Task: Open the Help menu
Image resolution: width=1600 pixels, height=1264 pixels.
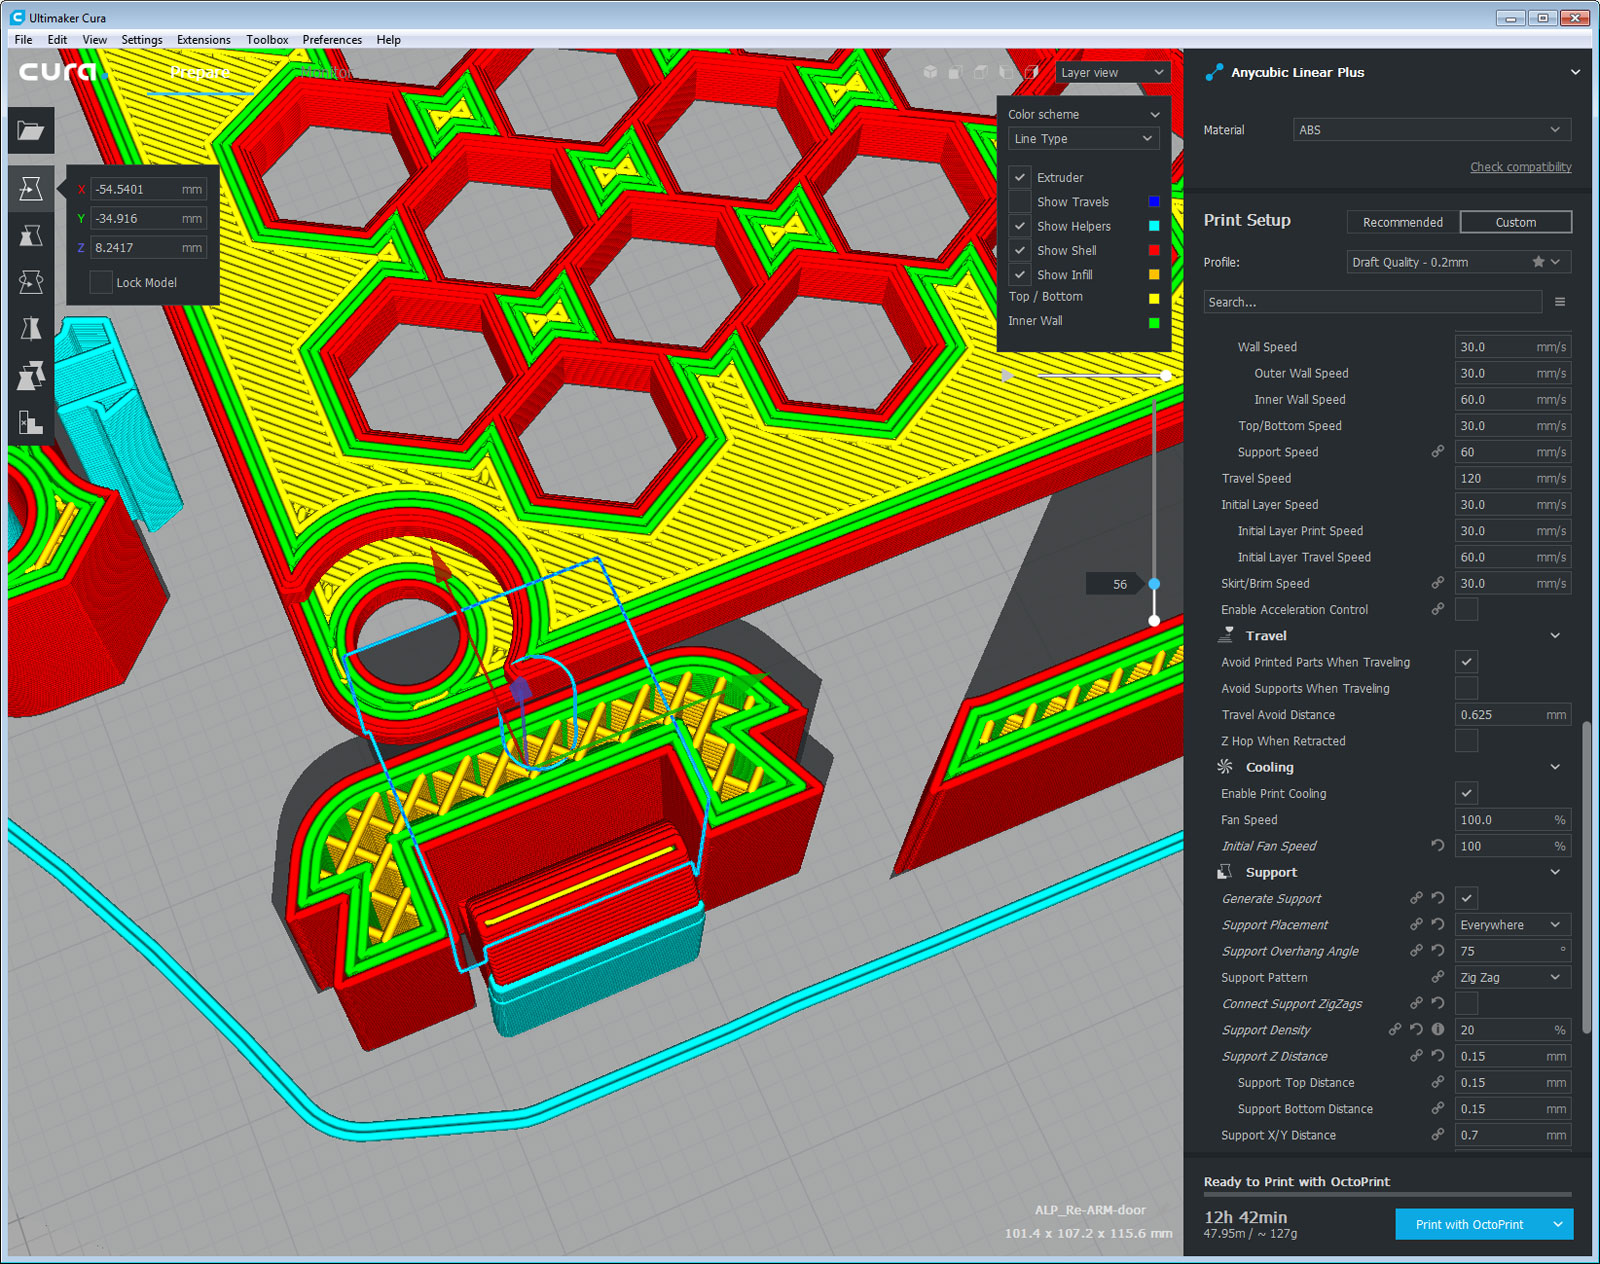Action: click(389, 40)
